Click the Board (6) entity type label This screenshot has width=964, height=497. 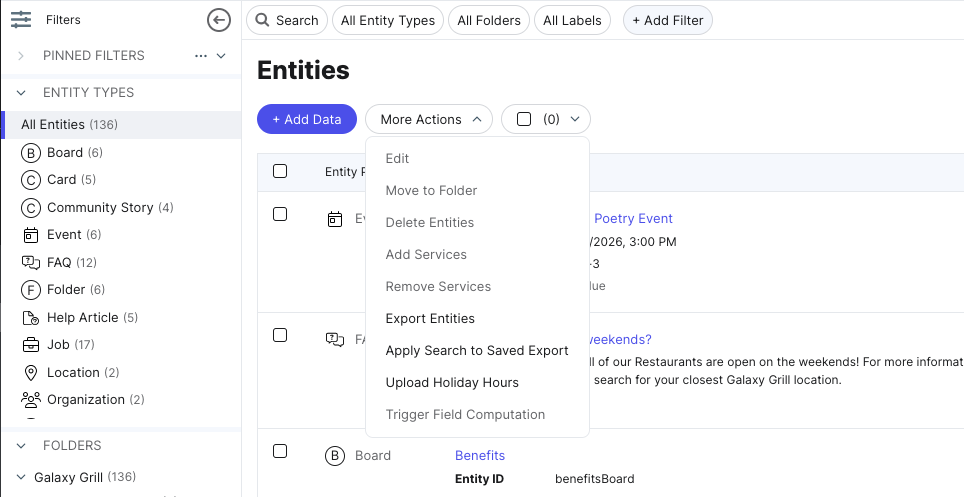[75, 153]
